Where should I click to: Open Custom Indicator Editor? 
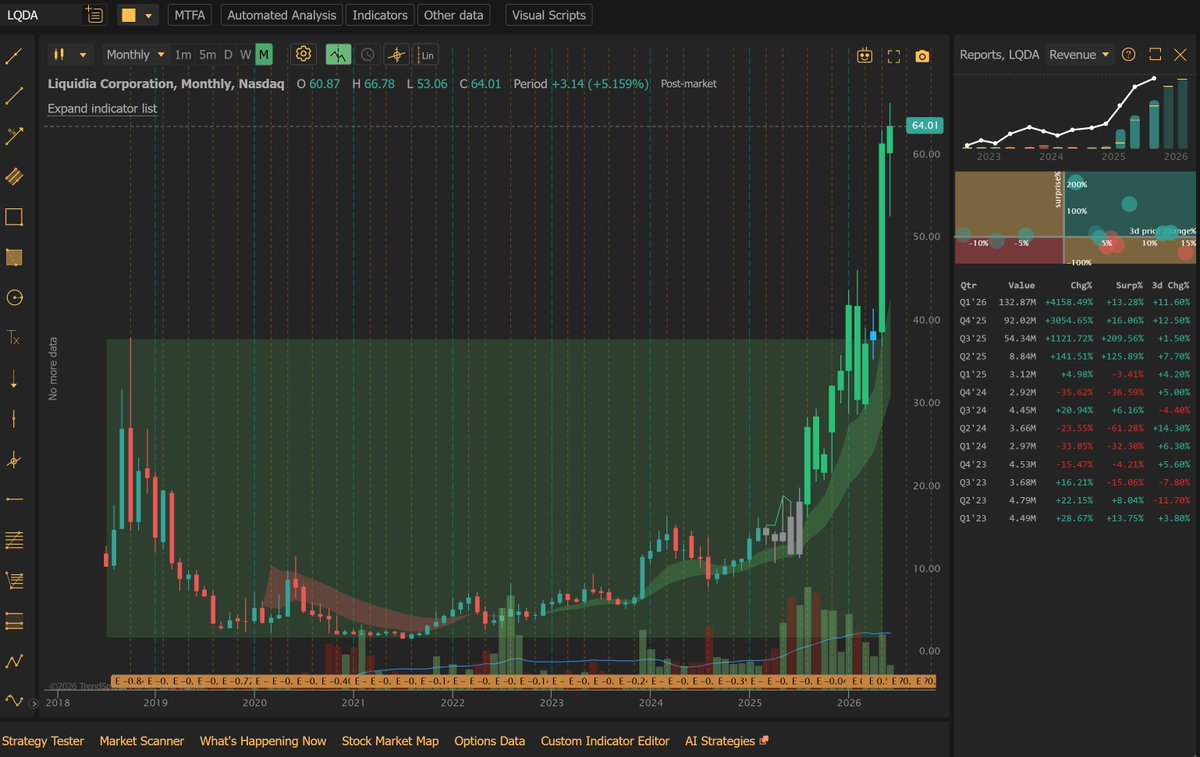point(606,741)
